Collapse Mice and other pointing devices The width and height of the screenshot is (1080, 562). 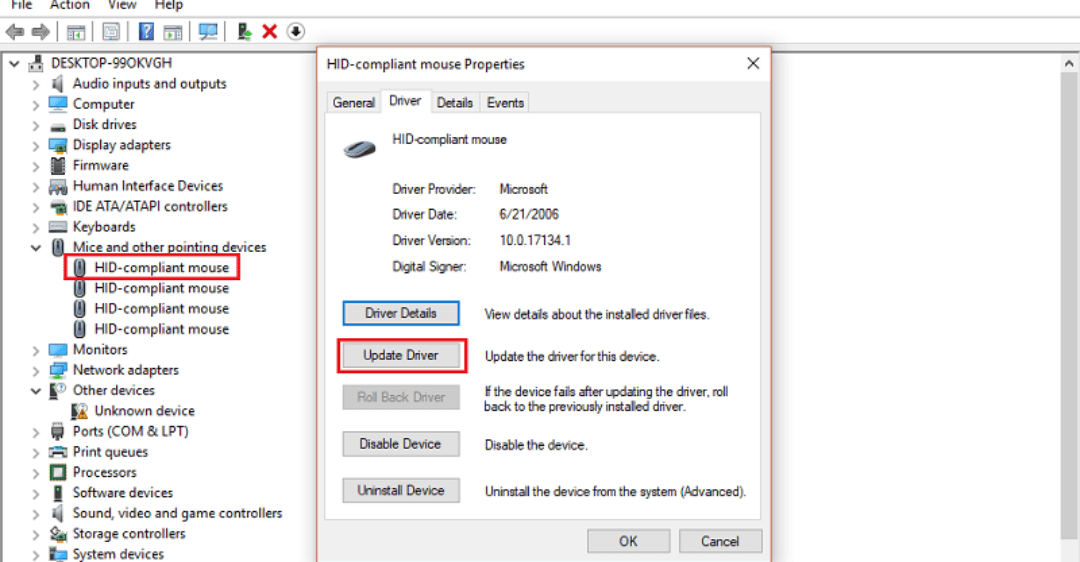pos(36,247)
